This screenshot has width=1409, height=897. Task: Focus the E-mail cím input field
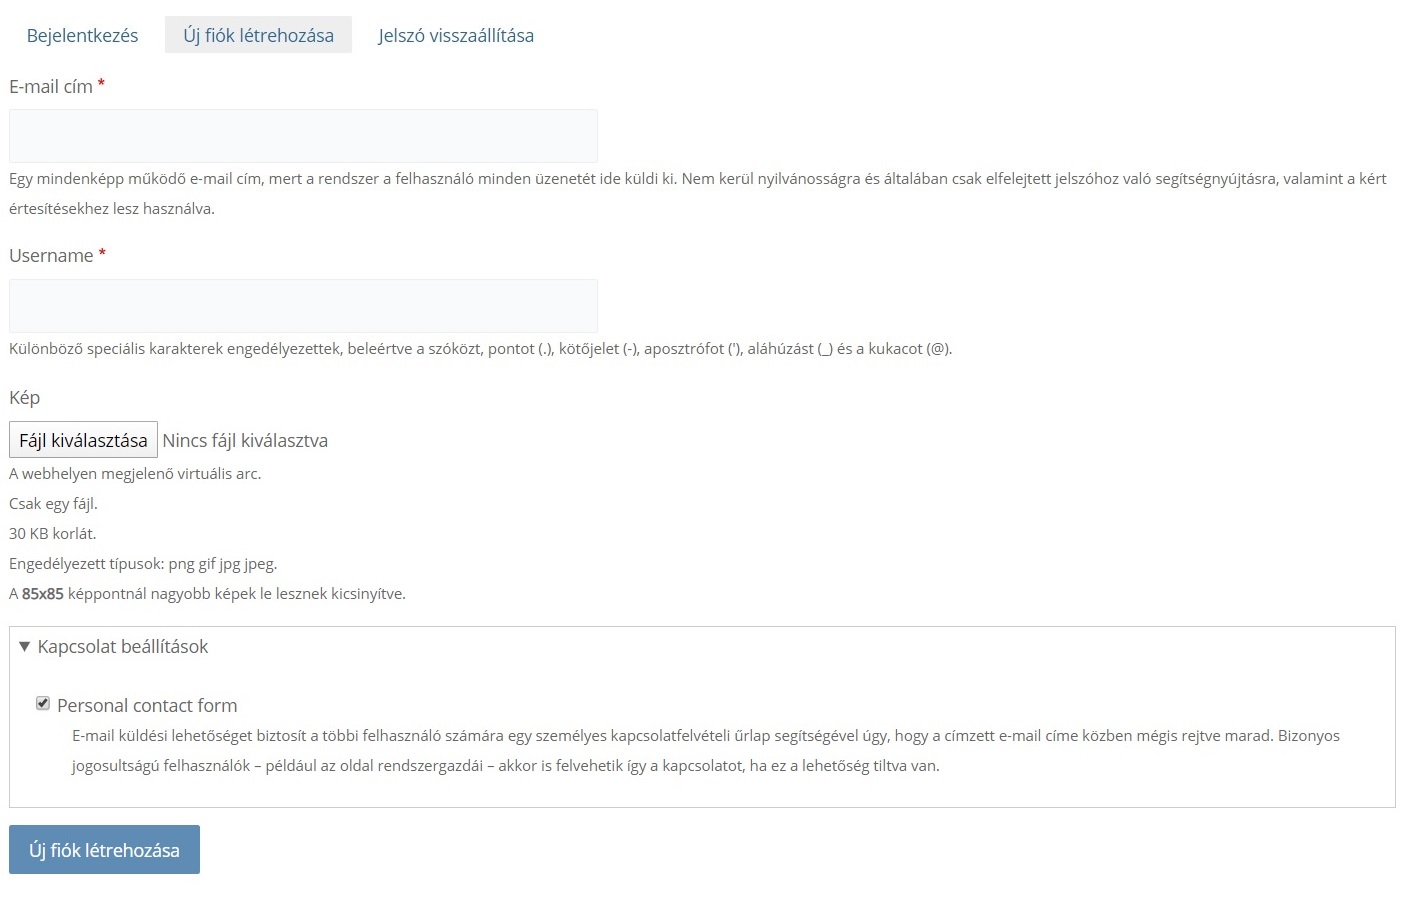tap(303, 136)
